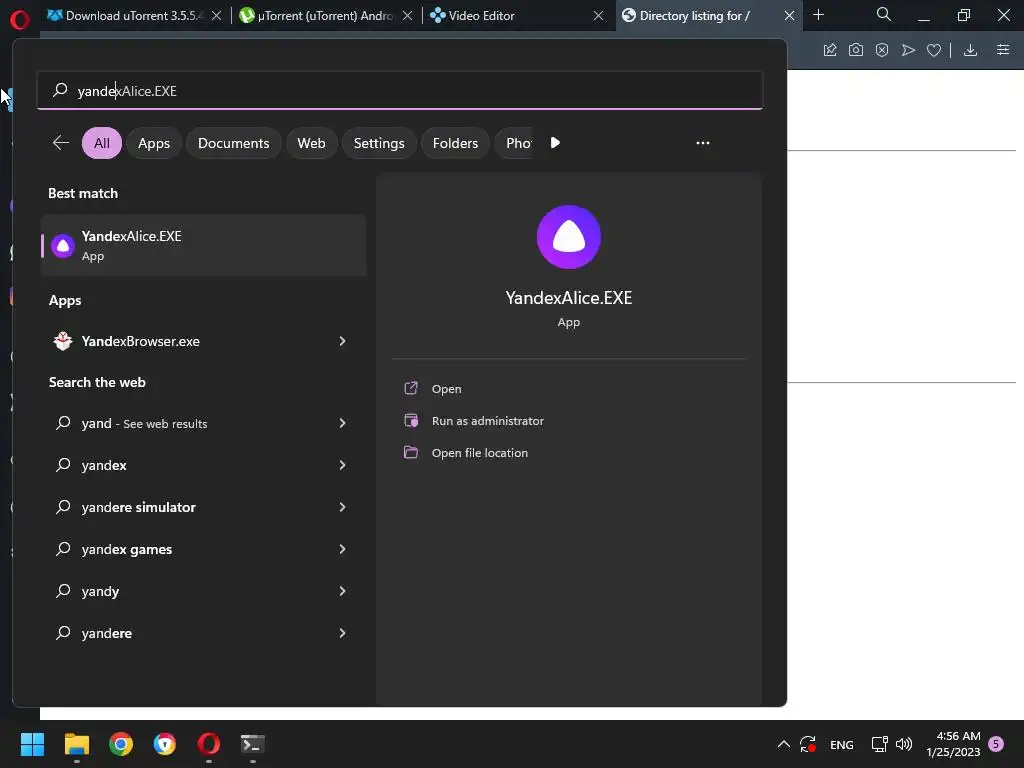Add page to bookmarks heart icon
The width and height of the screenshot is (1024, 768).
point(934,50)
